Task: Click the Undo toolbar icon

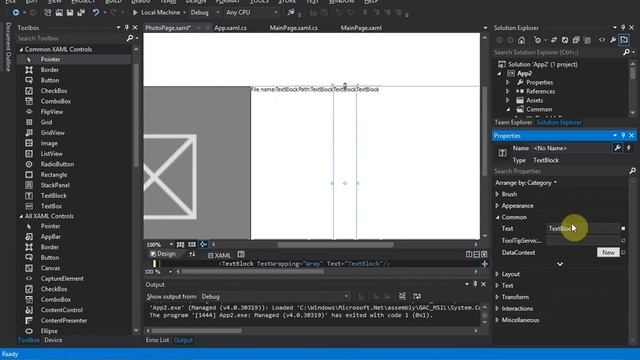Action: pyautogui.click(x=96, y=13)
